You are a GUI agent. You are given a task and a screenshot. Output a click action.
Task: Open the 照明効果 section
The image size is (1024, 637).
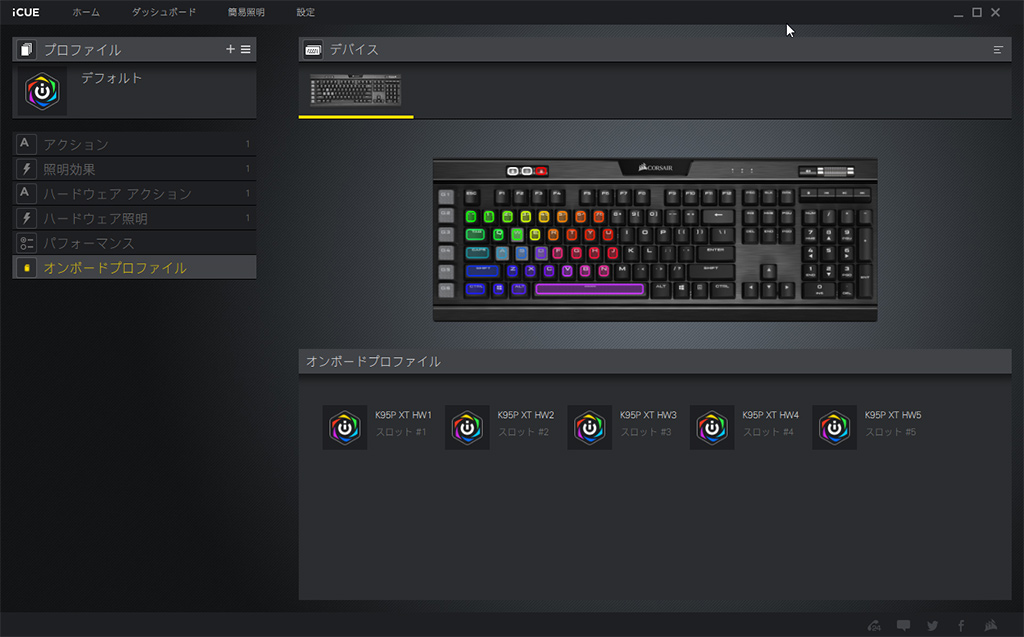pyautogui.click(x=134, y=169)
